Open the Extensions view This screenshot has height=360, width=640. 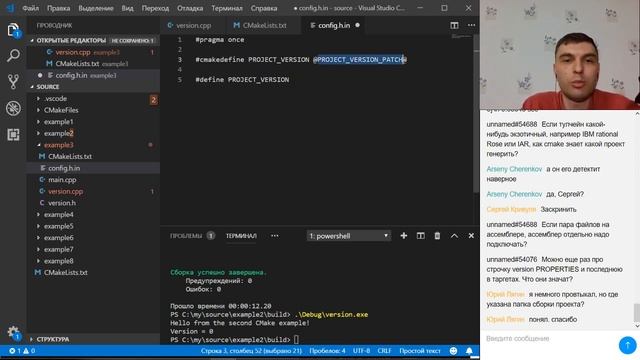[13, 135]
